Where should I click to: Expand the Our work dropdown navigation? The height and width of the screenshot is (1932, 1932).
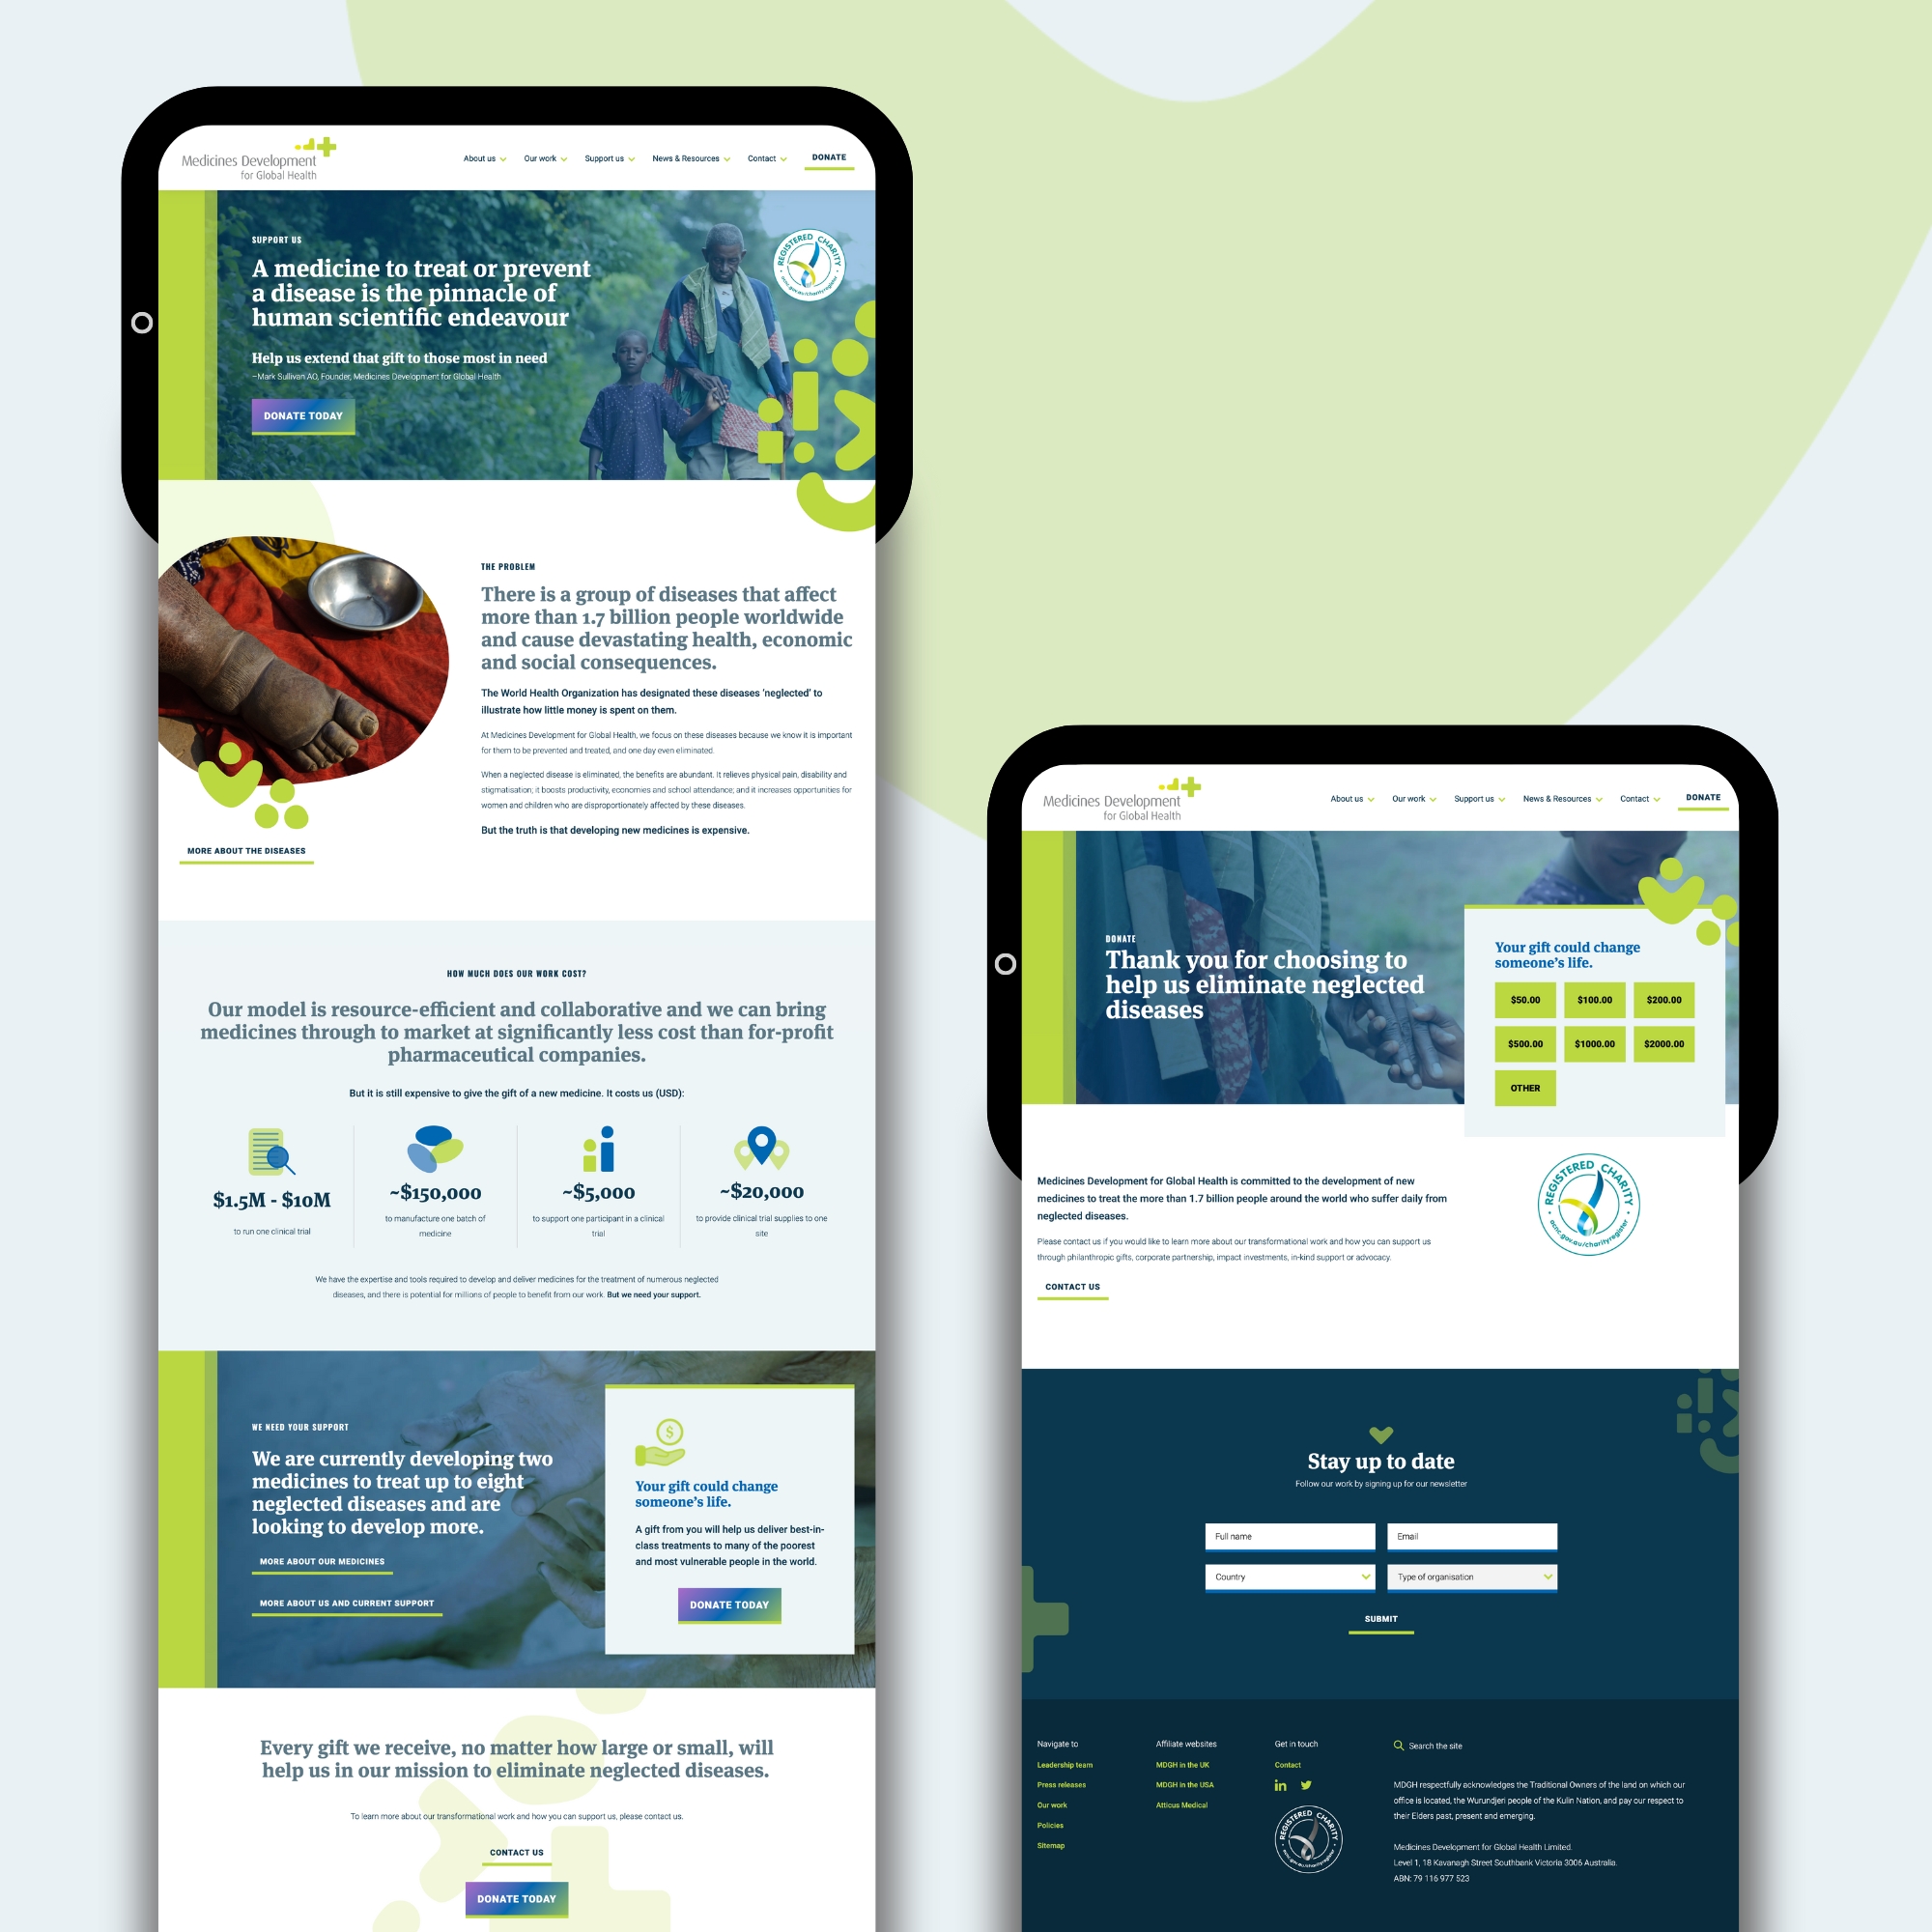[x=545, y=161]
